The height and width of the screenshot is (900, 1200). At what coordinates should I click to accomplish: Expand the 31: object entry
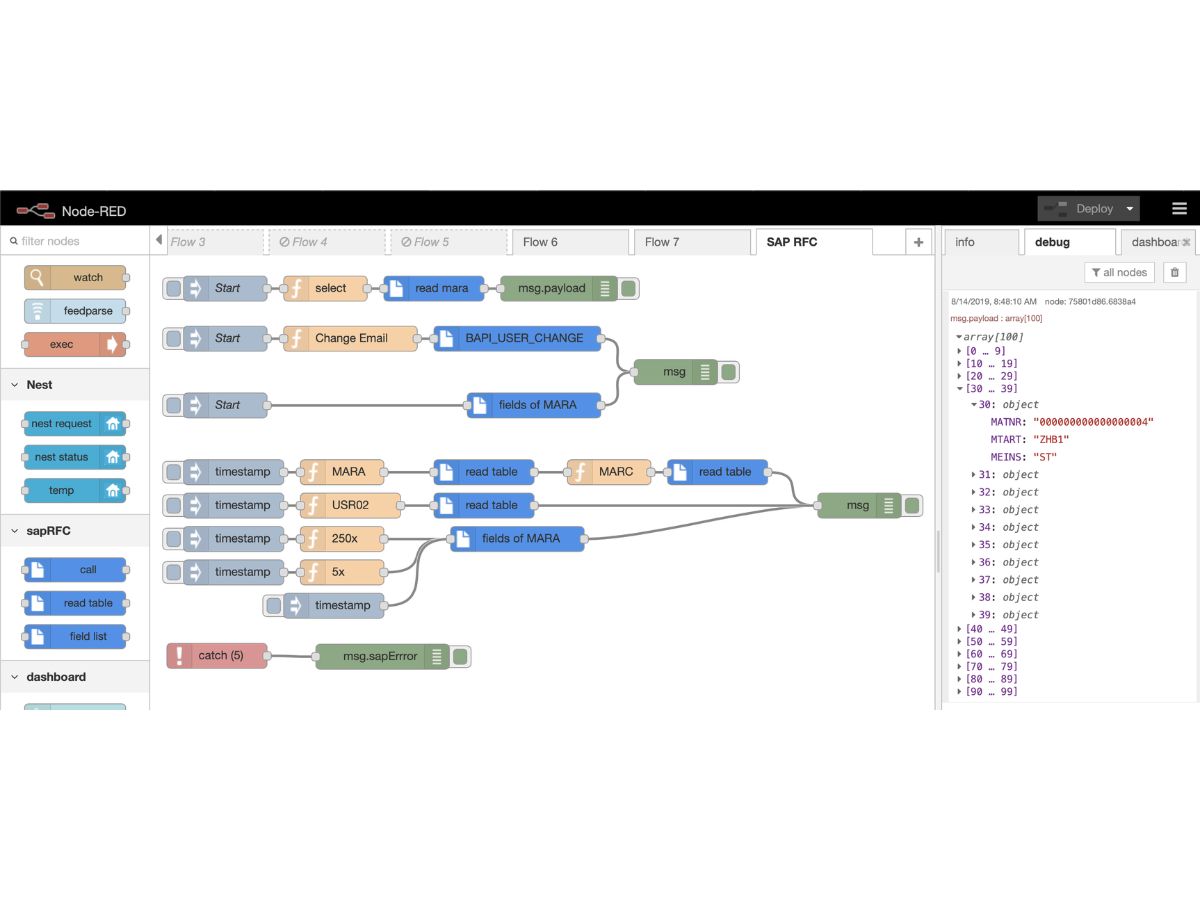click(x=974, y=475)
